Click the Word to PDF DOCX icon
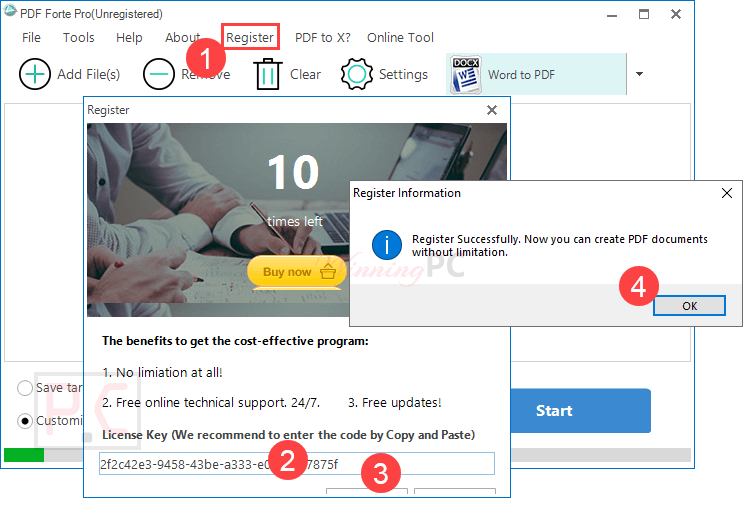The image size is (743, 506). (465, 74)
